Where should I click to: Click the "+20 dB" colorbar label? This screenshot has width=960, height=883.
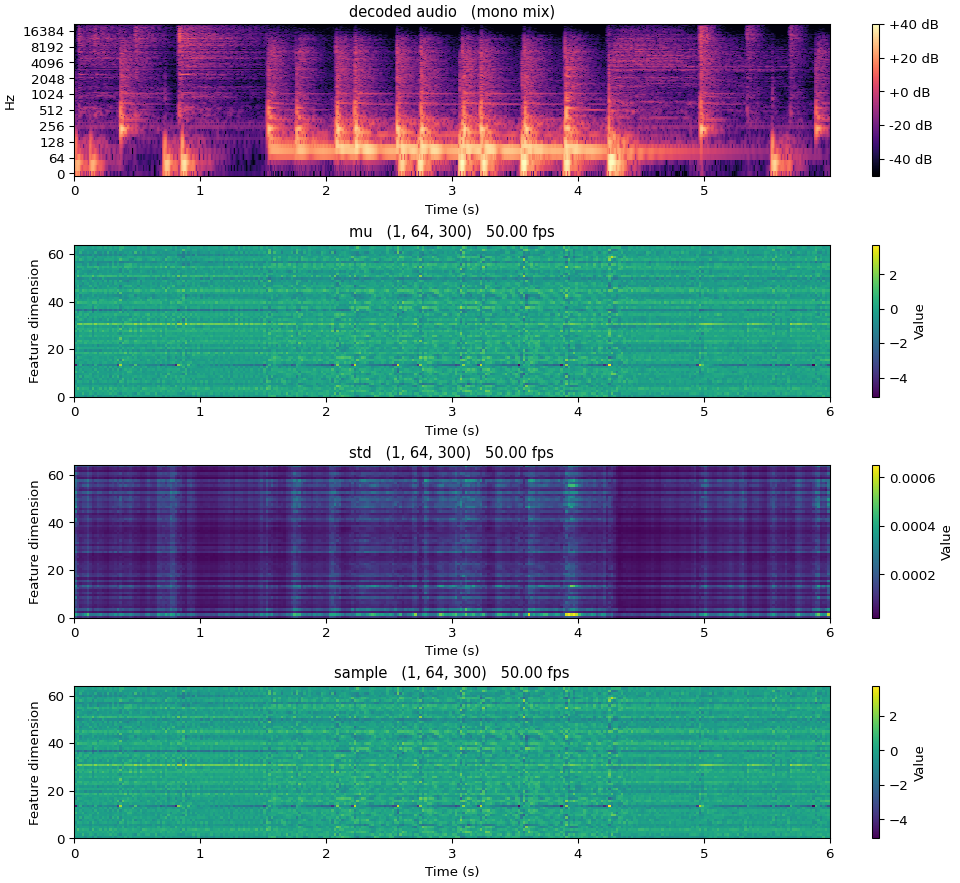pos(914,59)
